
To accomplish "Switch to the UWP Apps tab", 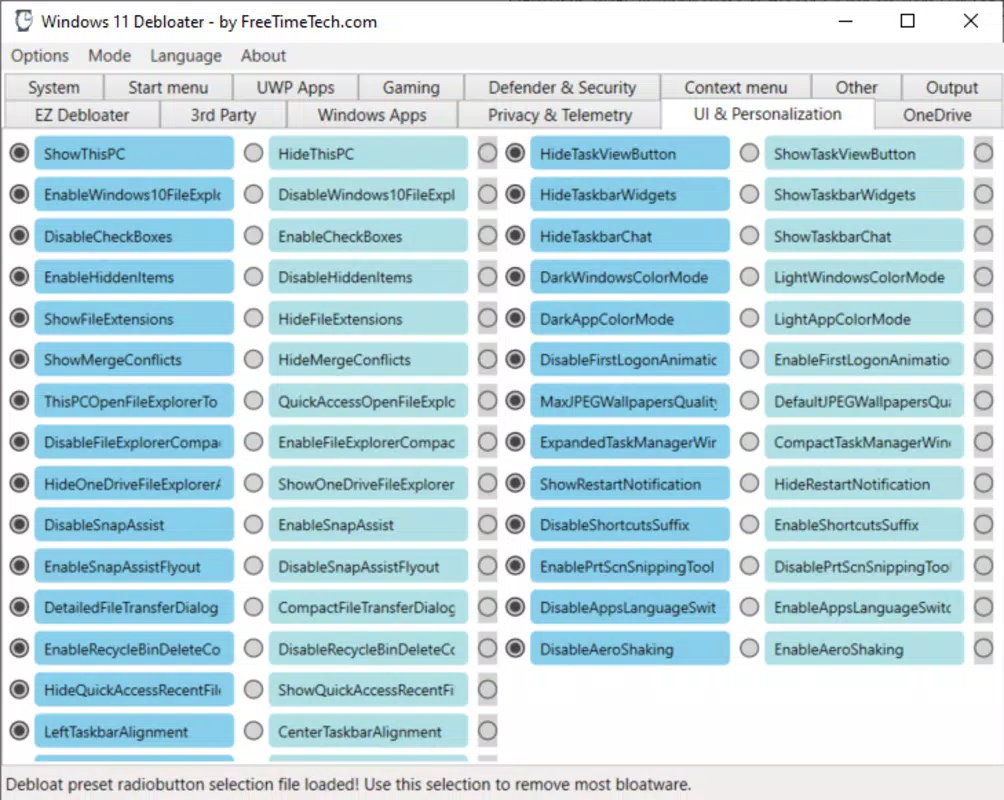I will click(295, 87).
